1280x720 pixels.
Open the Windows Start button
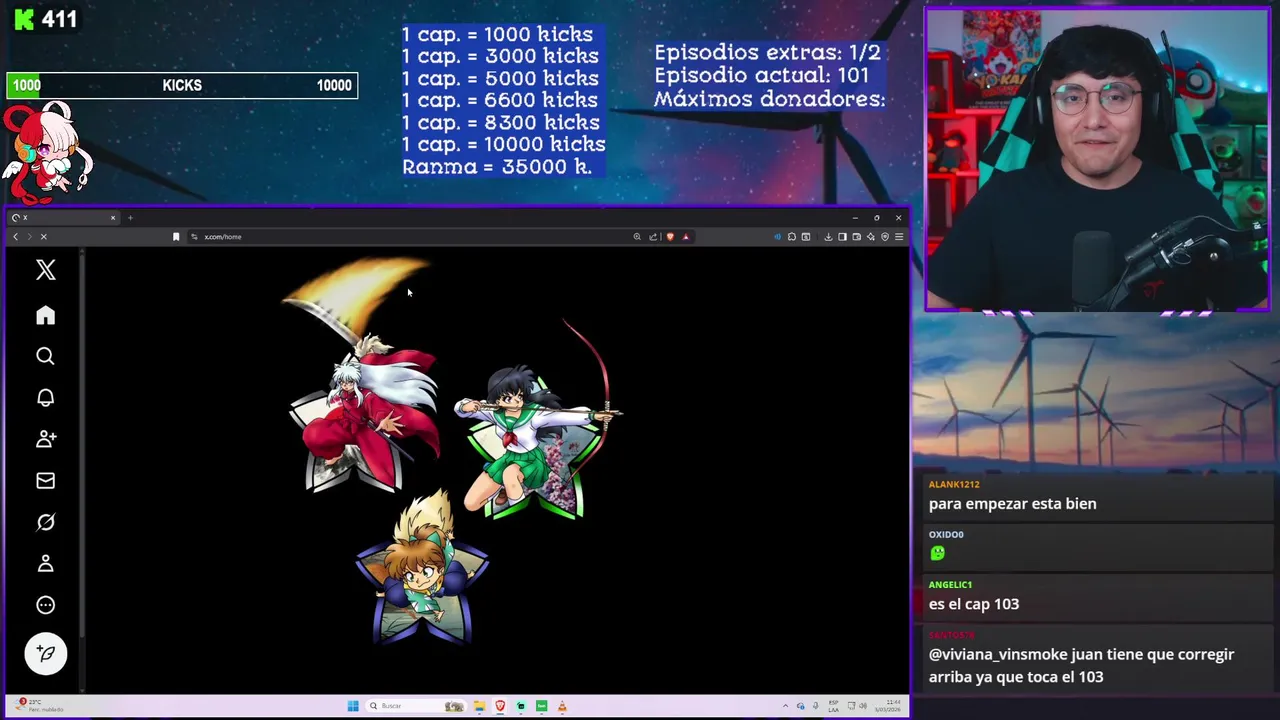353,706
